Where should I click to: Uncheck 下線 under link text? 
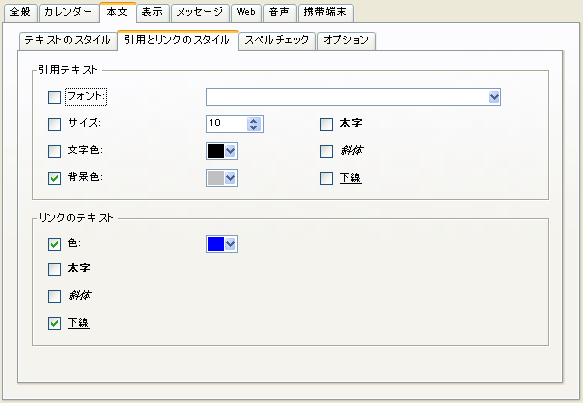tap(54, 323)
